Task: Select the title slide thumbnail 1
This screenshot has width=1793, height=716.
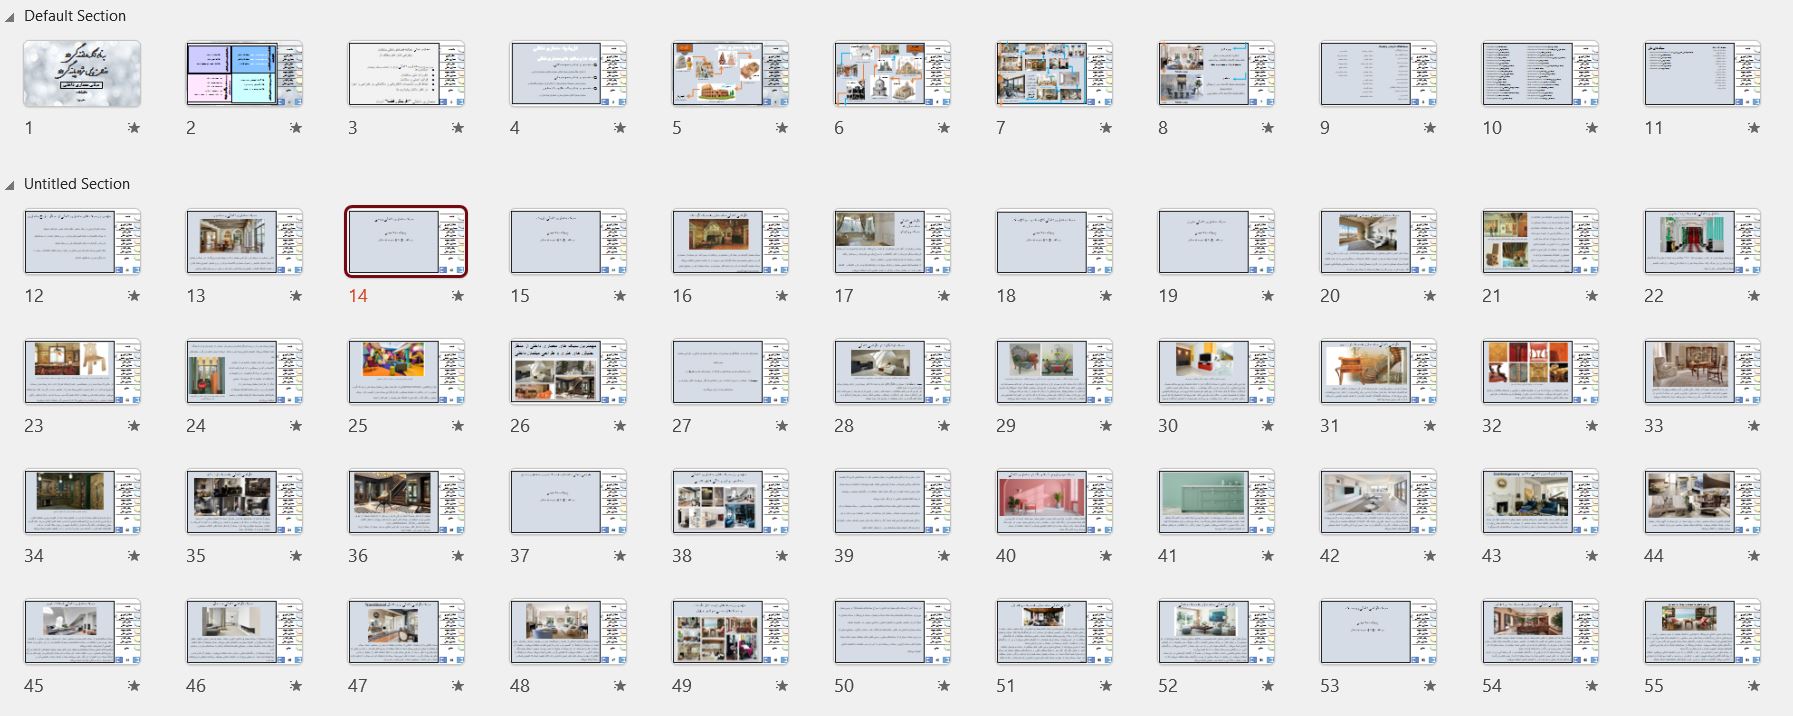Action: tap(82, 73)
